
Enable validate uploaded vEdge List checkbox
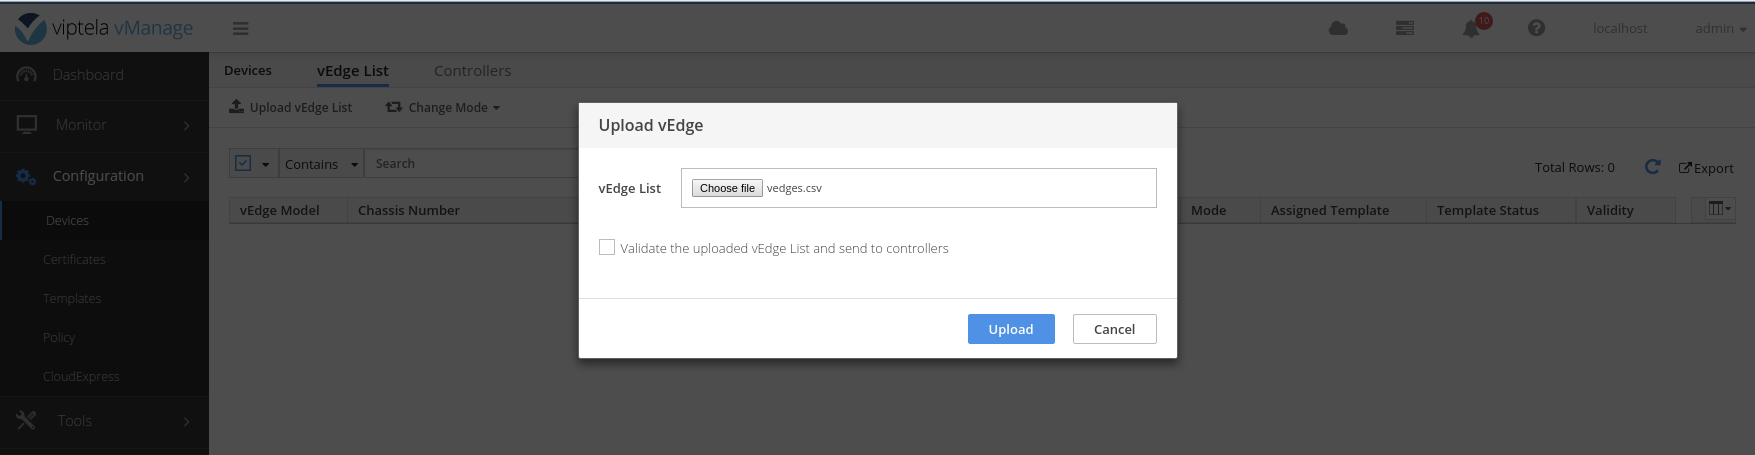(607, 247)
